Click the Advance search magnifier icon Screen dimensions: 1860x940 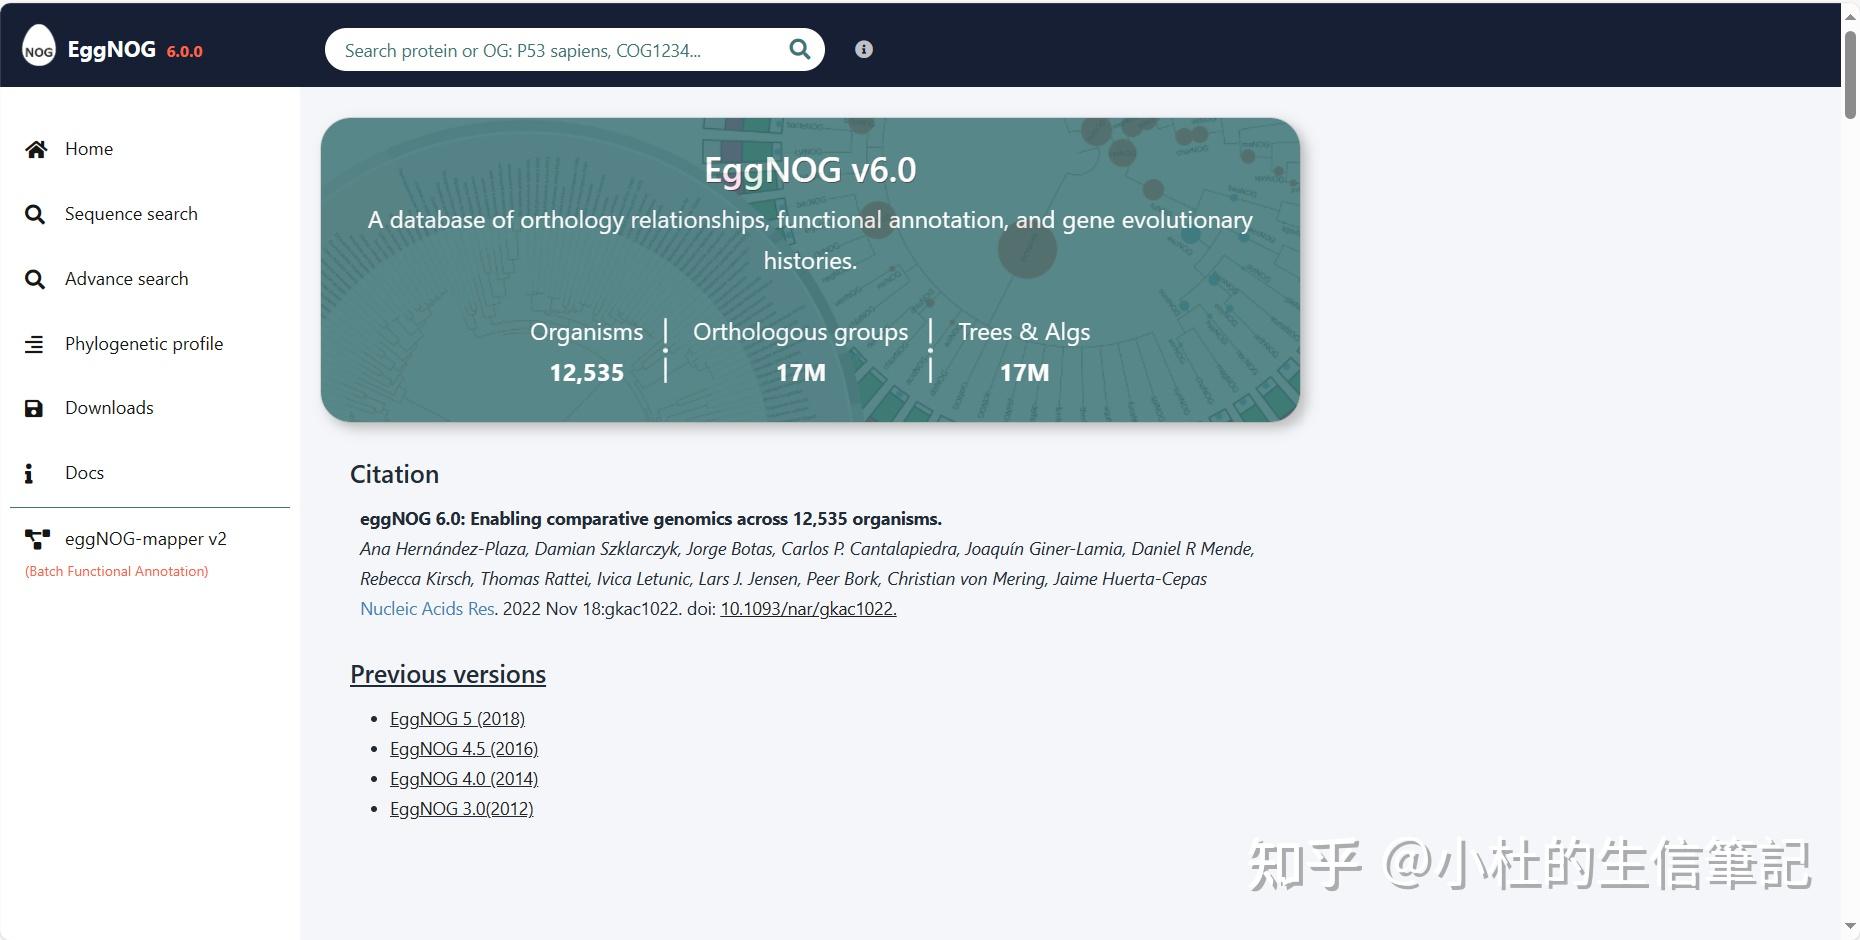35,279
